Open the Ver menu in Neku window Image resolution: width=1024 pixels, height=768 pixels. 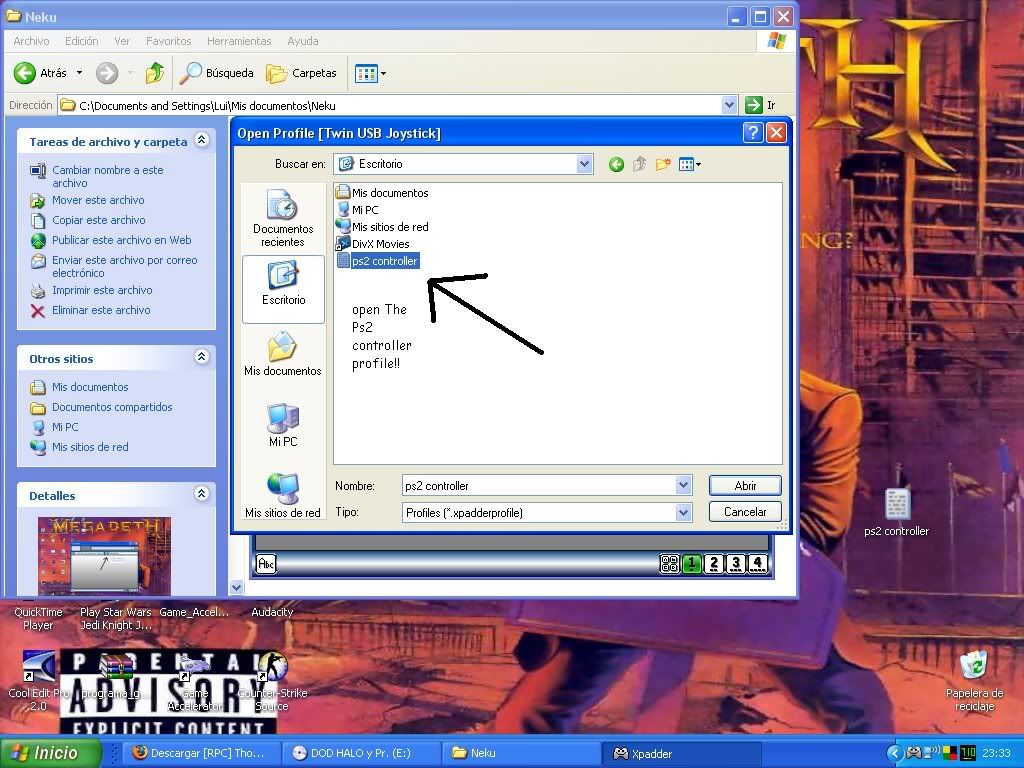(122, 41)
